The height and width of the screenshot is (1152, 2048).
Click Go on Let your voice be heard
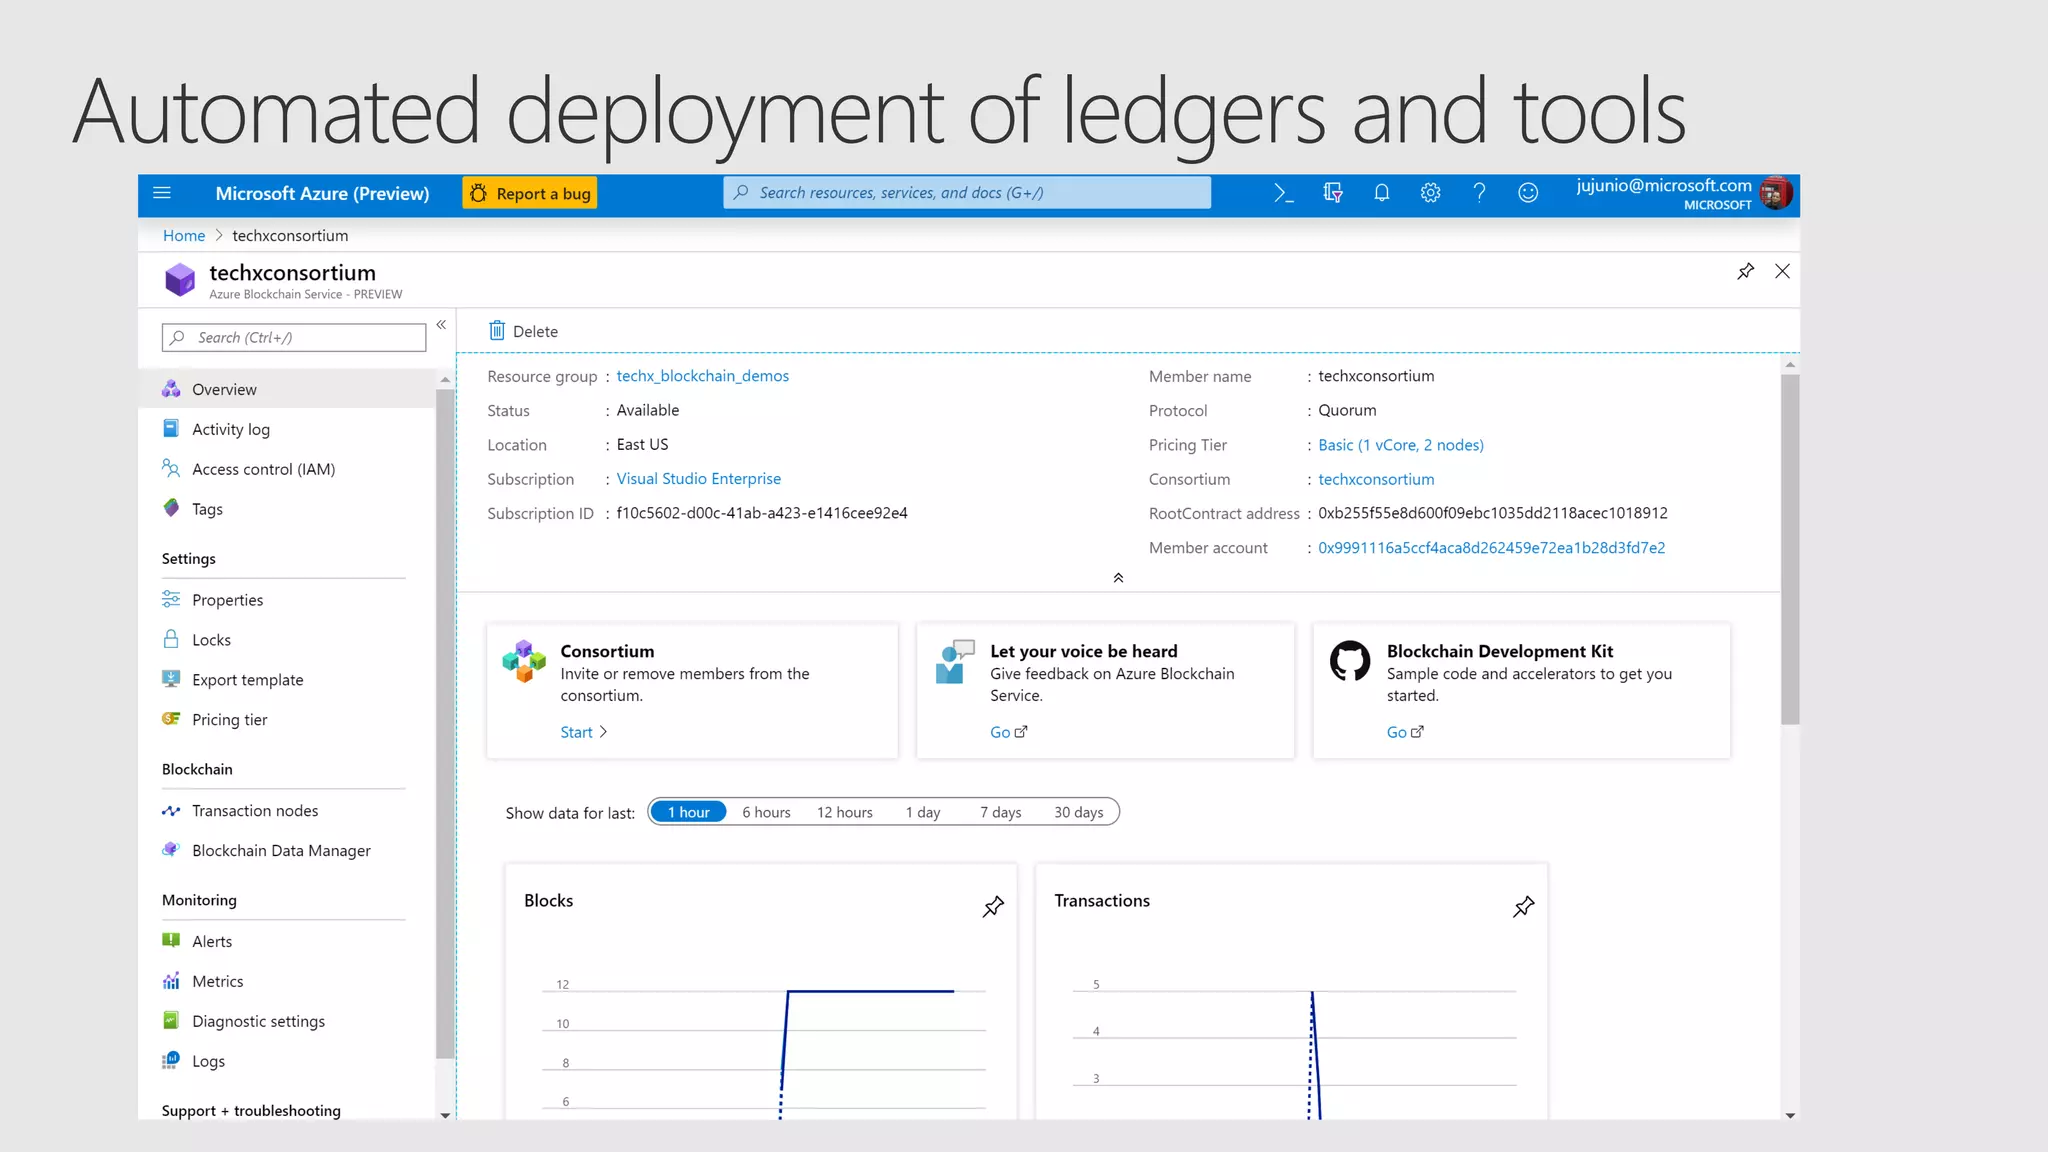click(x=1008, y=732)
